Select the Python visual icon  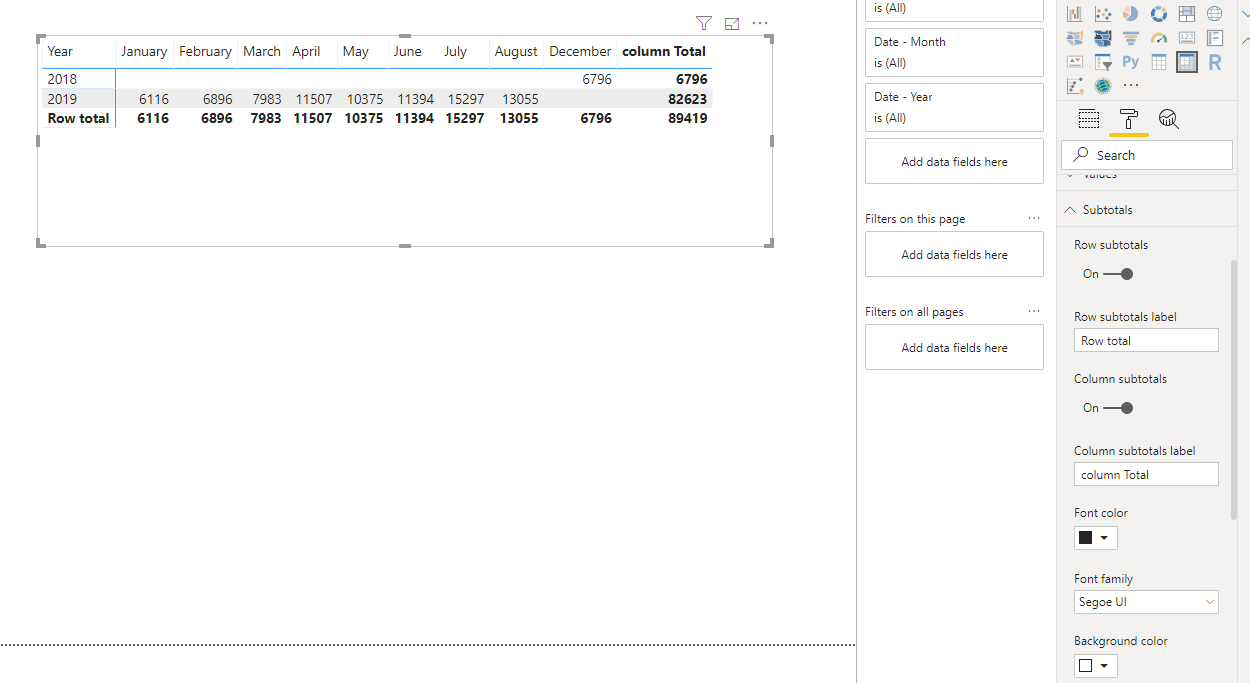1131,62
